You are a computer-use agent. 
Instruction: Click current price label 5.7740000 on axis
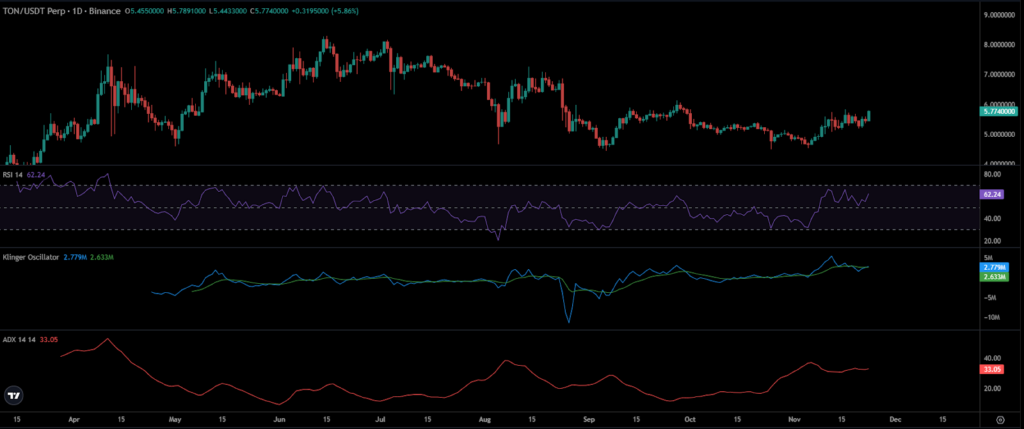tap(999, 112)
